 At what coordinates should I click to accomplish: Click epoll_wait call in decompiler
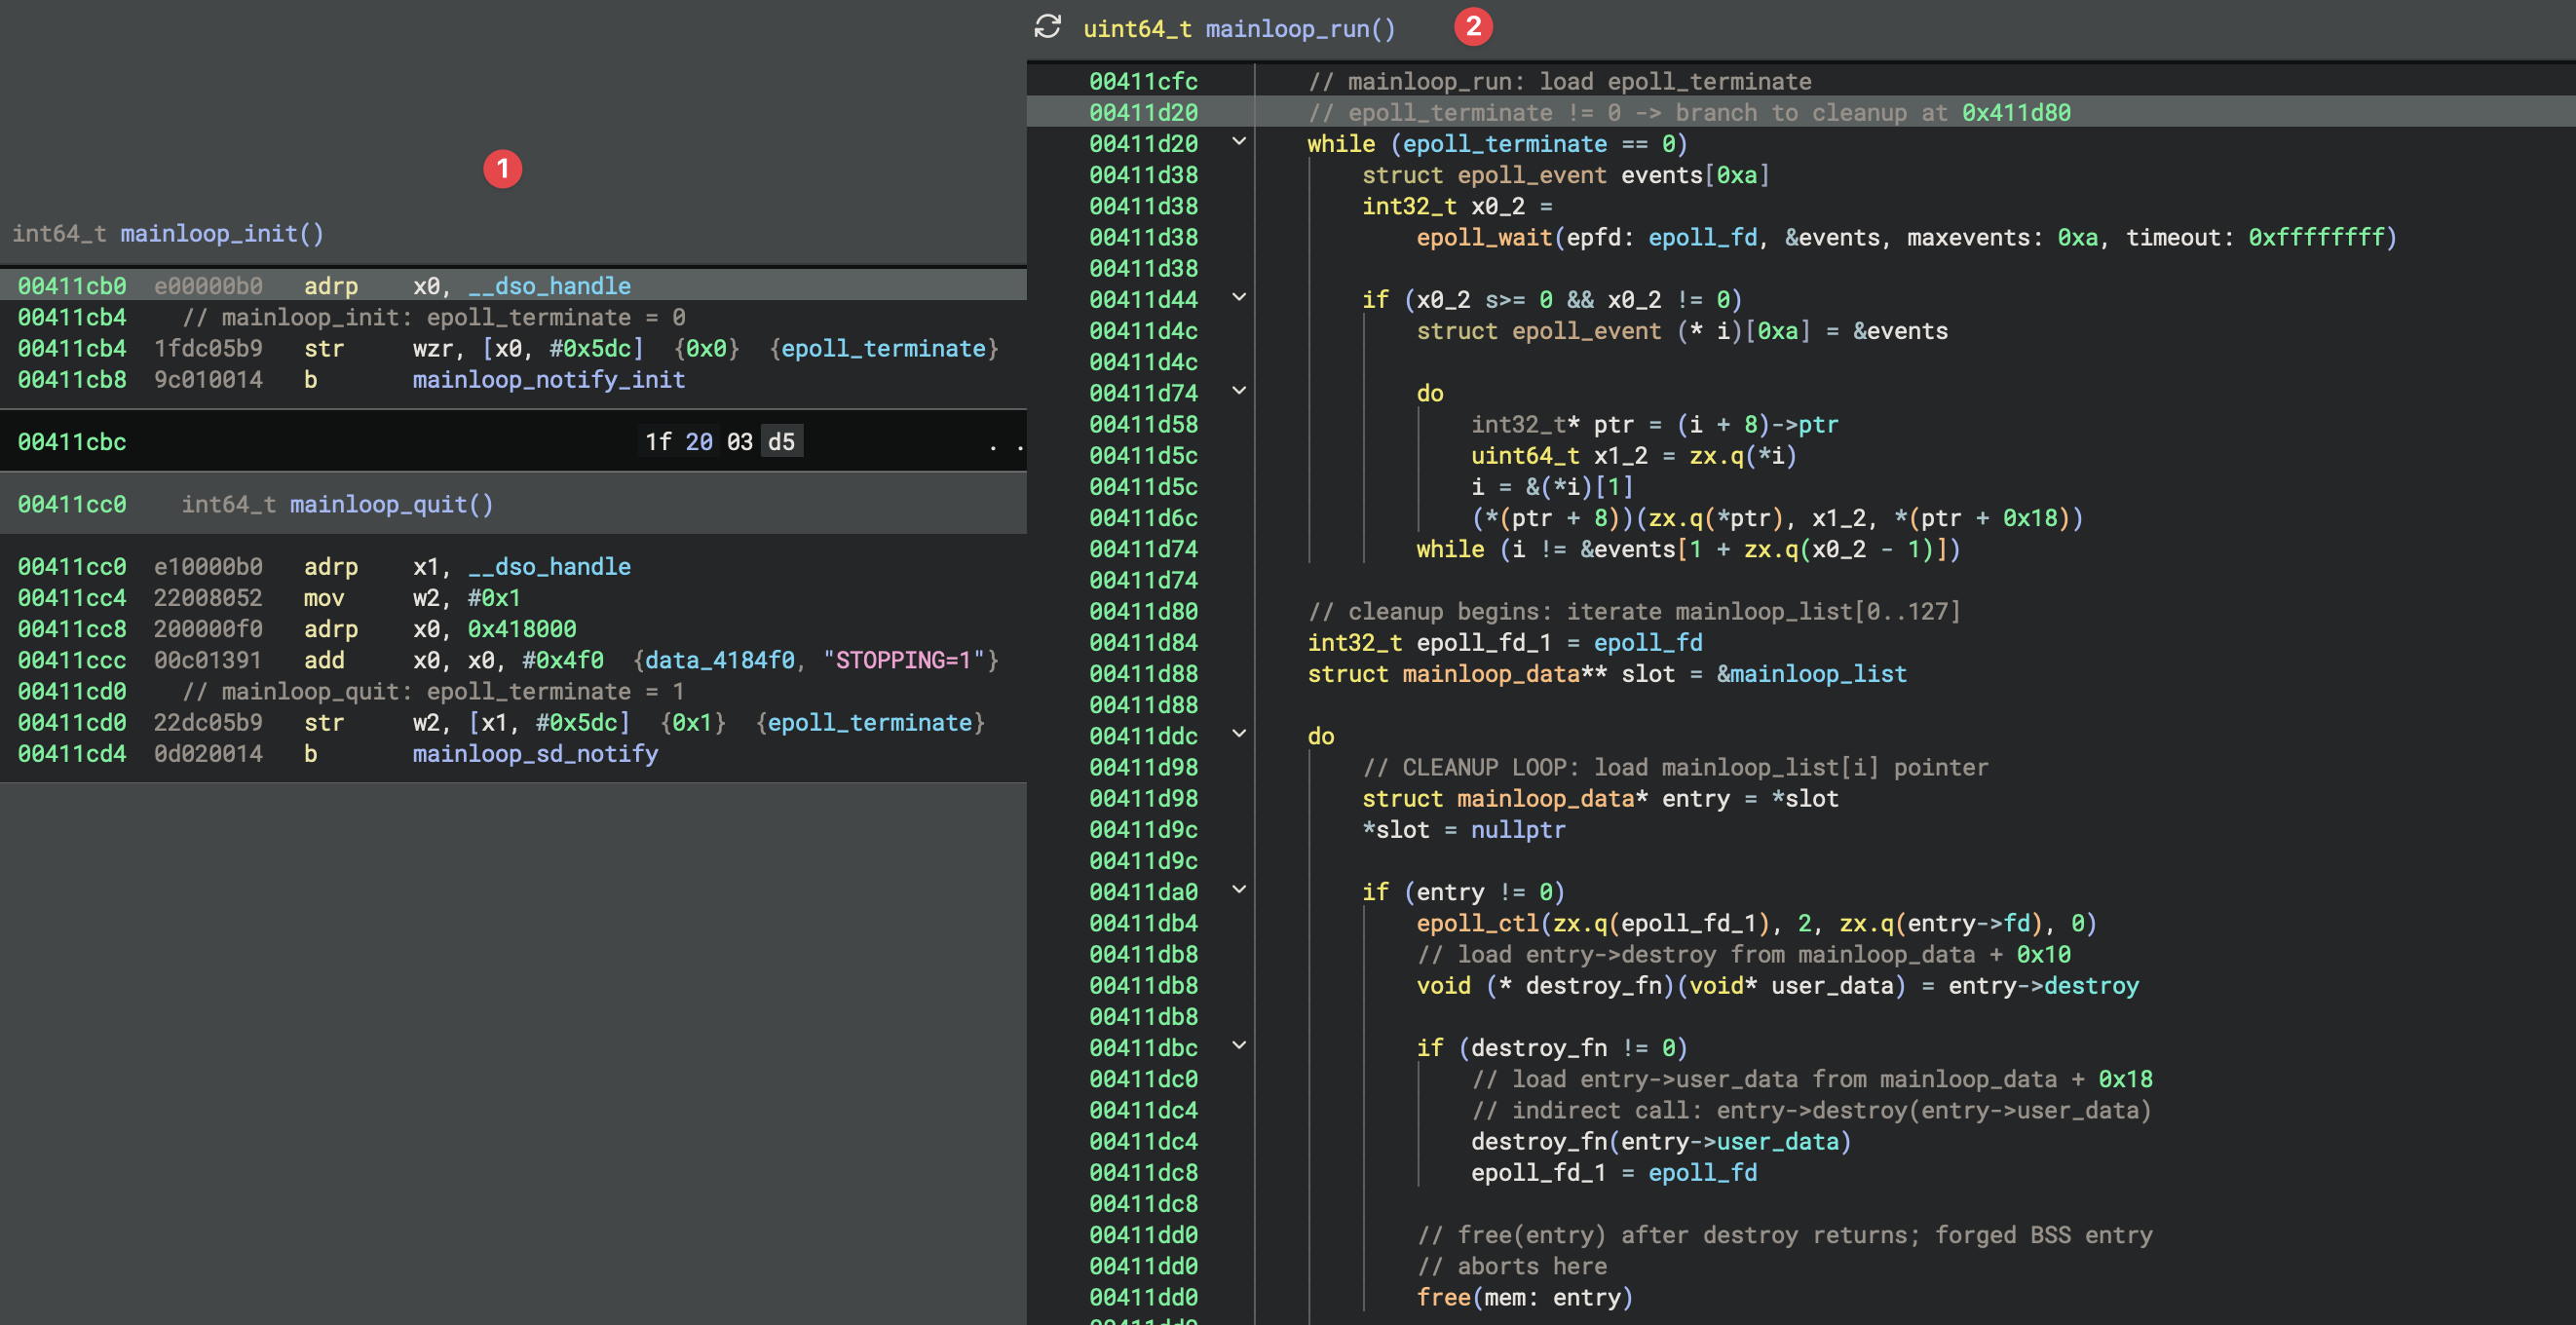[1484, 238]
